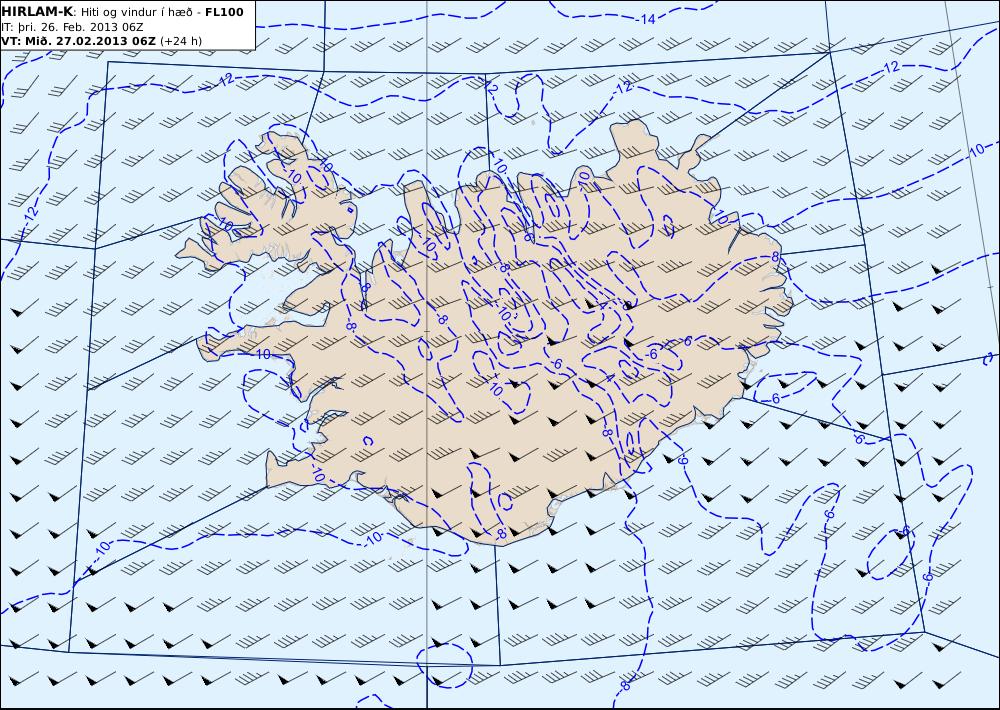Click the VT: Mið. 27.02.2013 06Z valid time
The image size is (1000, 710).
78,41
